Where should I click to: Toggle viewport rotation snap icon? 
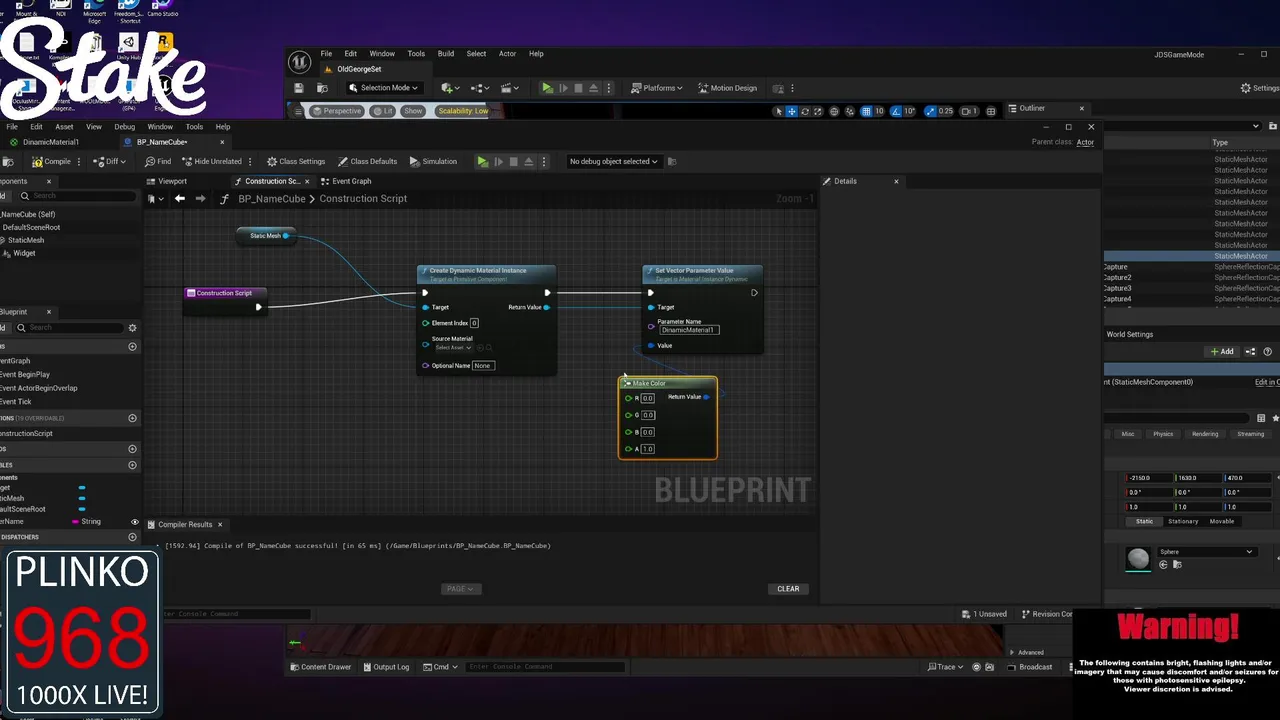point(896,111)
